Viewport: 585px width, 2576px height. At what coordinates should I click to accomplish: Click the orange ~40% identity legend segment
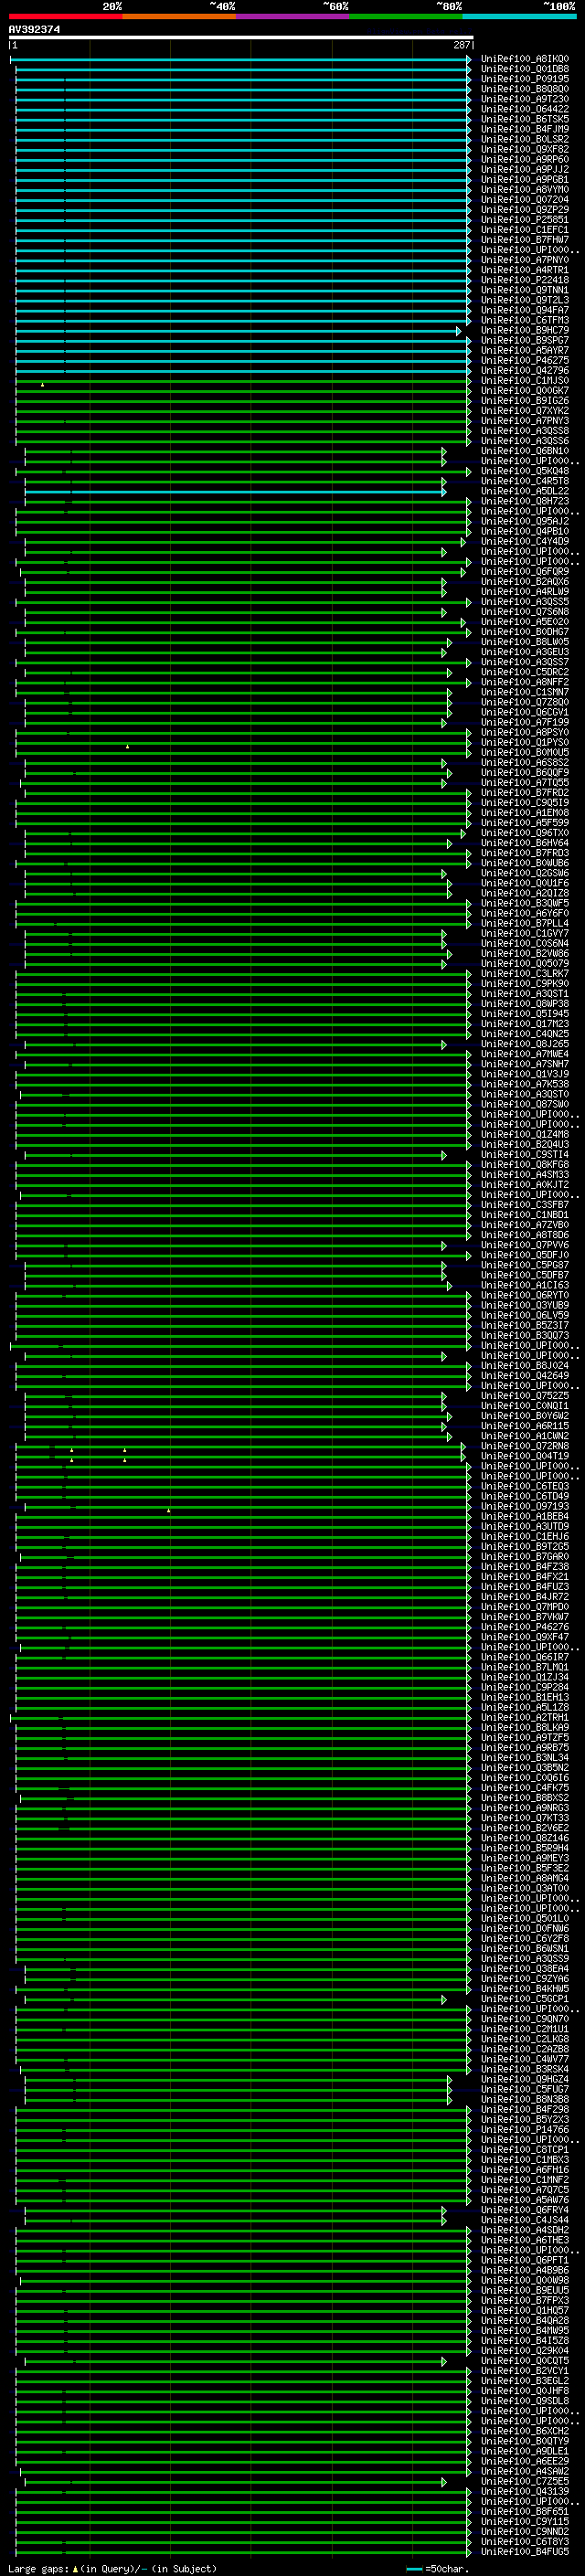(x=179, y=16)
